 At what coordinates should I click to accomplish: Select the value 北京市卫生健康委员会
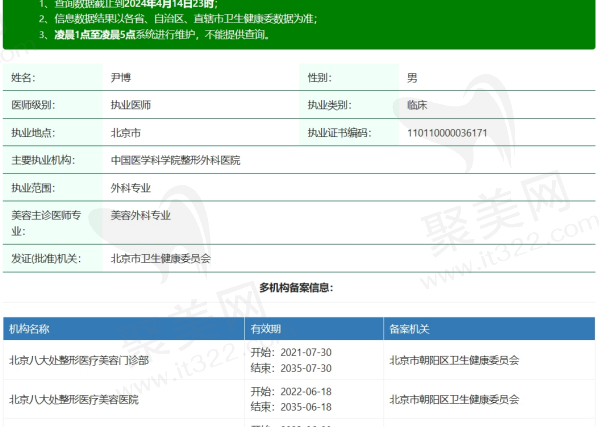[x=161, y=259]
